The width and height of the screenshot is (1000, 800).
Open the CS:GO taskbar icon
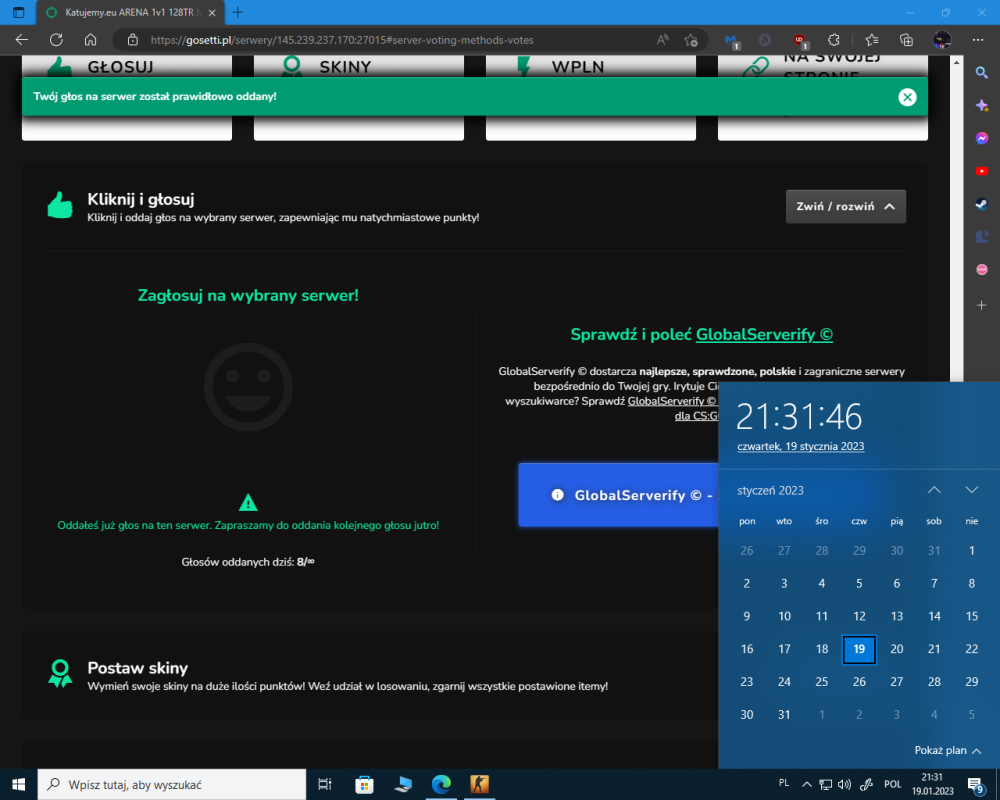(480, 784)
